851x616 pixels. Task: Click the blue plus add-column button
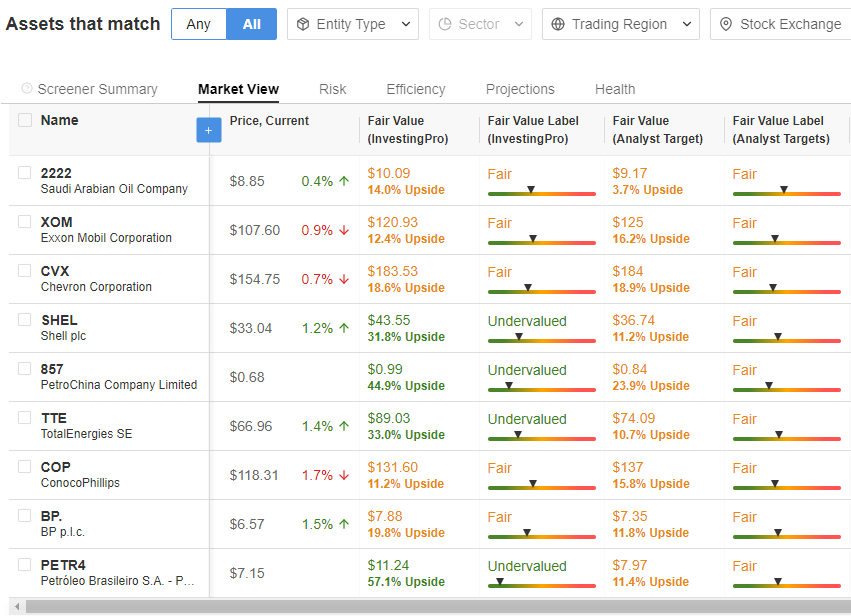click(x=208, y=130)
